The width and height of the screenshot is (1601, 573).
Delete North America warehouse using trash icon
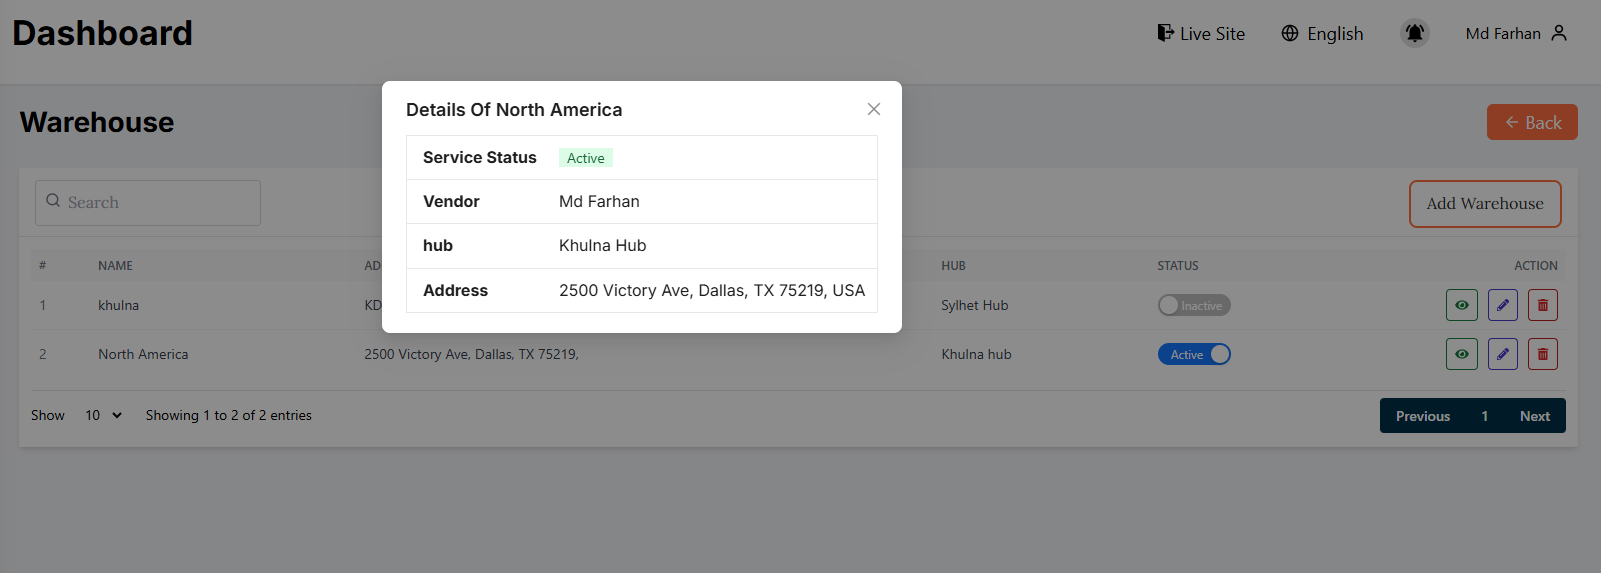(1542, 354)
